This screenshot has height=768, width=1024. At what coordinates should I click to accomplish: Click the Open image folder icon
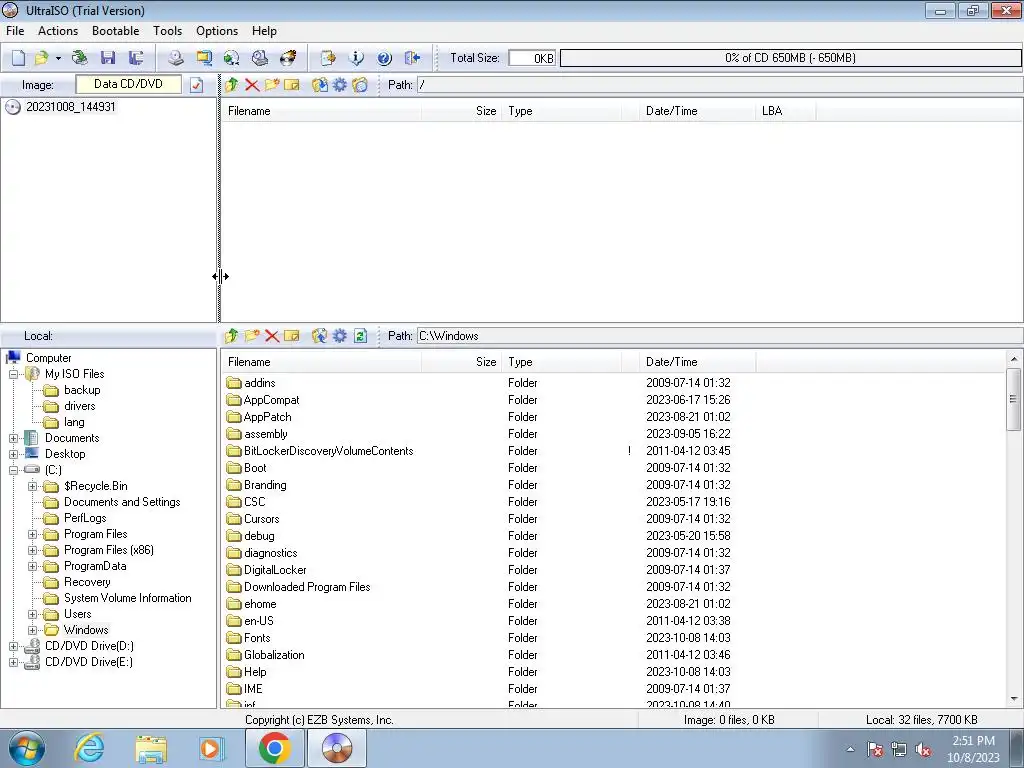click(41, 58)
